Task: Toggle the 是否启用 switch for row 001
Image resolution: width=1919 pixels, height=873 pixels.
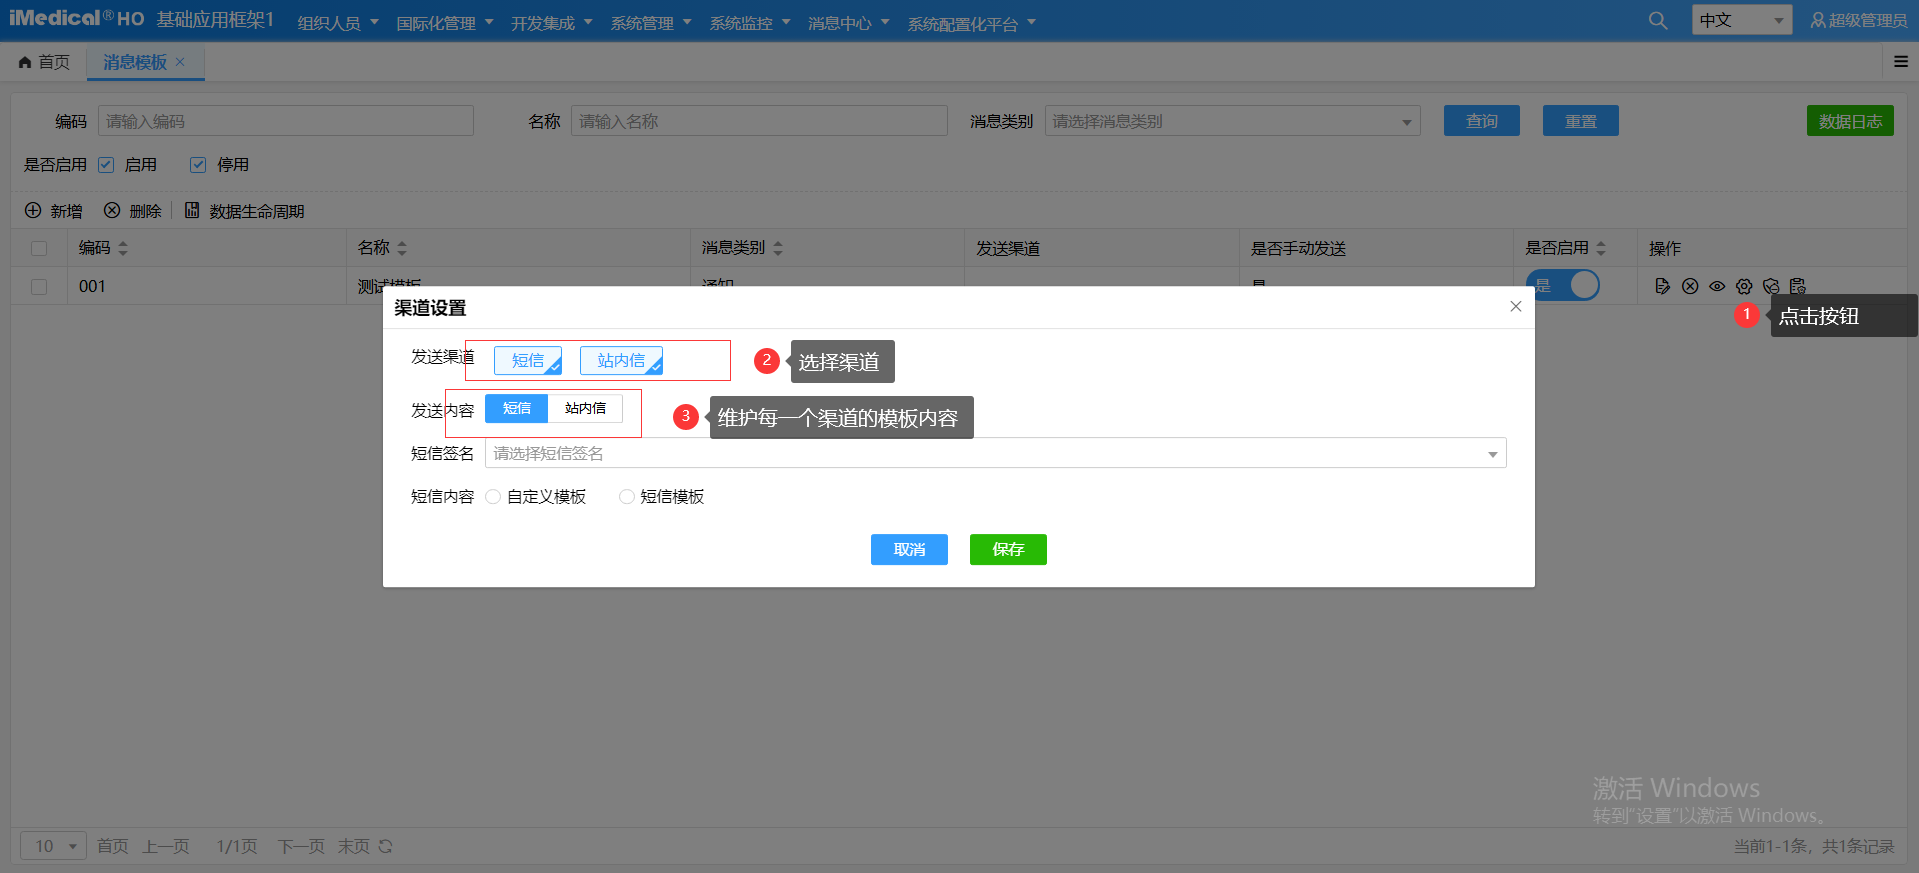Action: pyautogui.click(x=1562, y=286)
